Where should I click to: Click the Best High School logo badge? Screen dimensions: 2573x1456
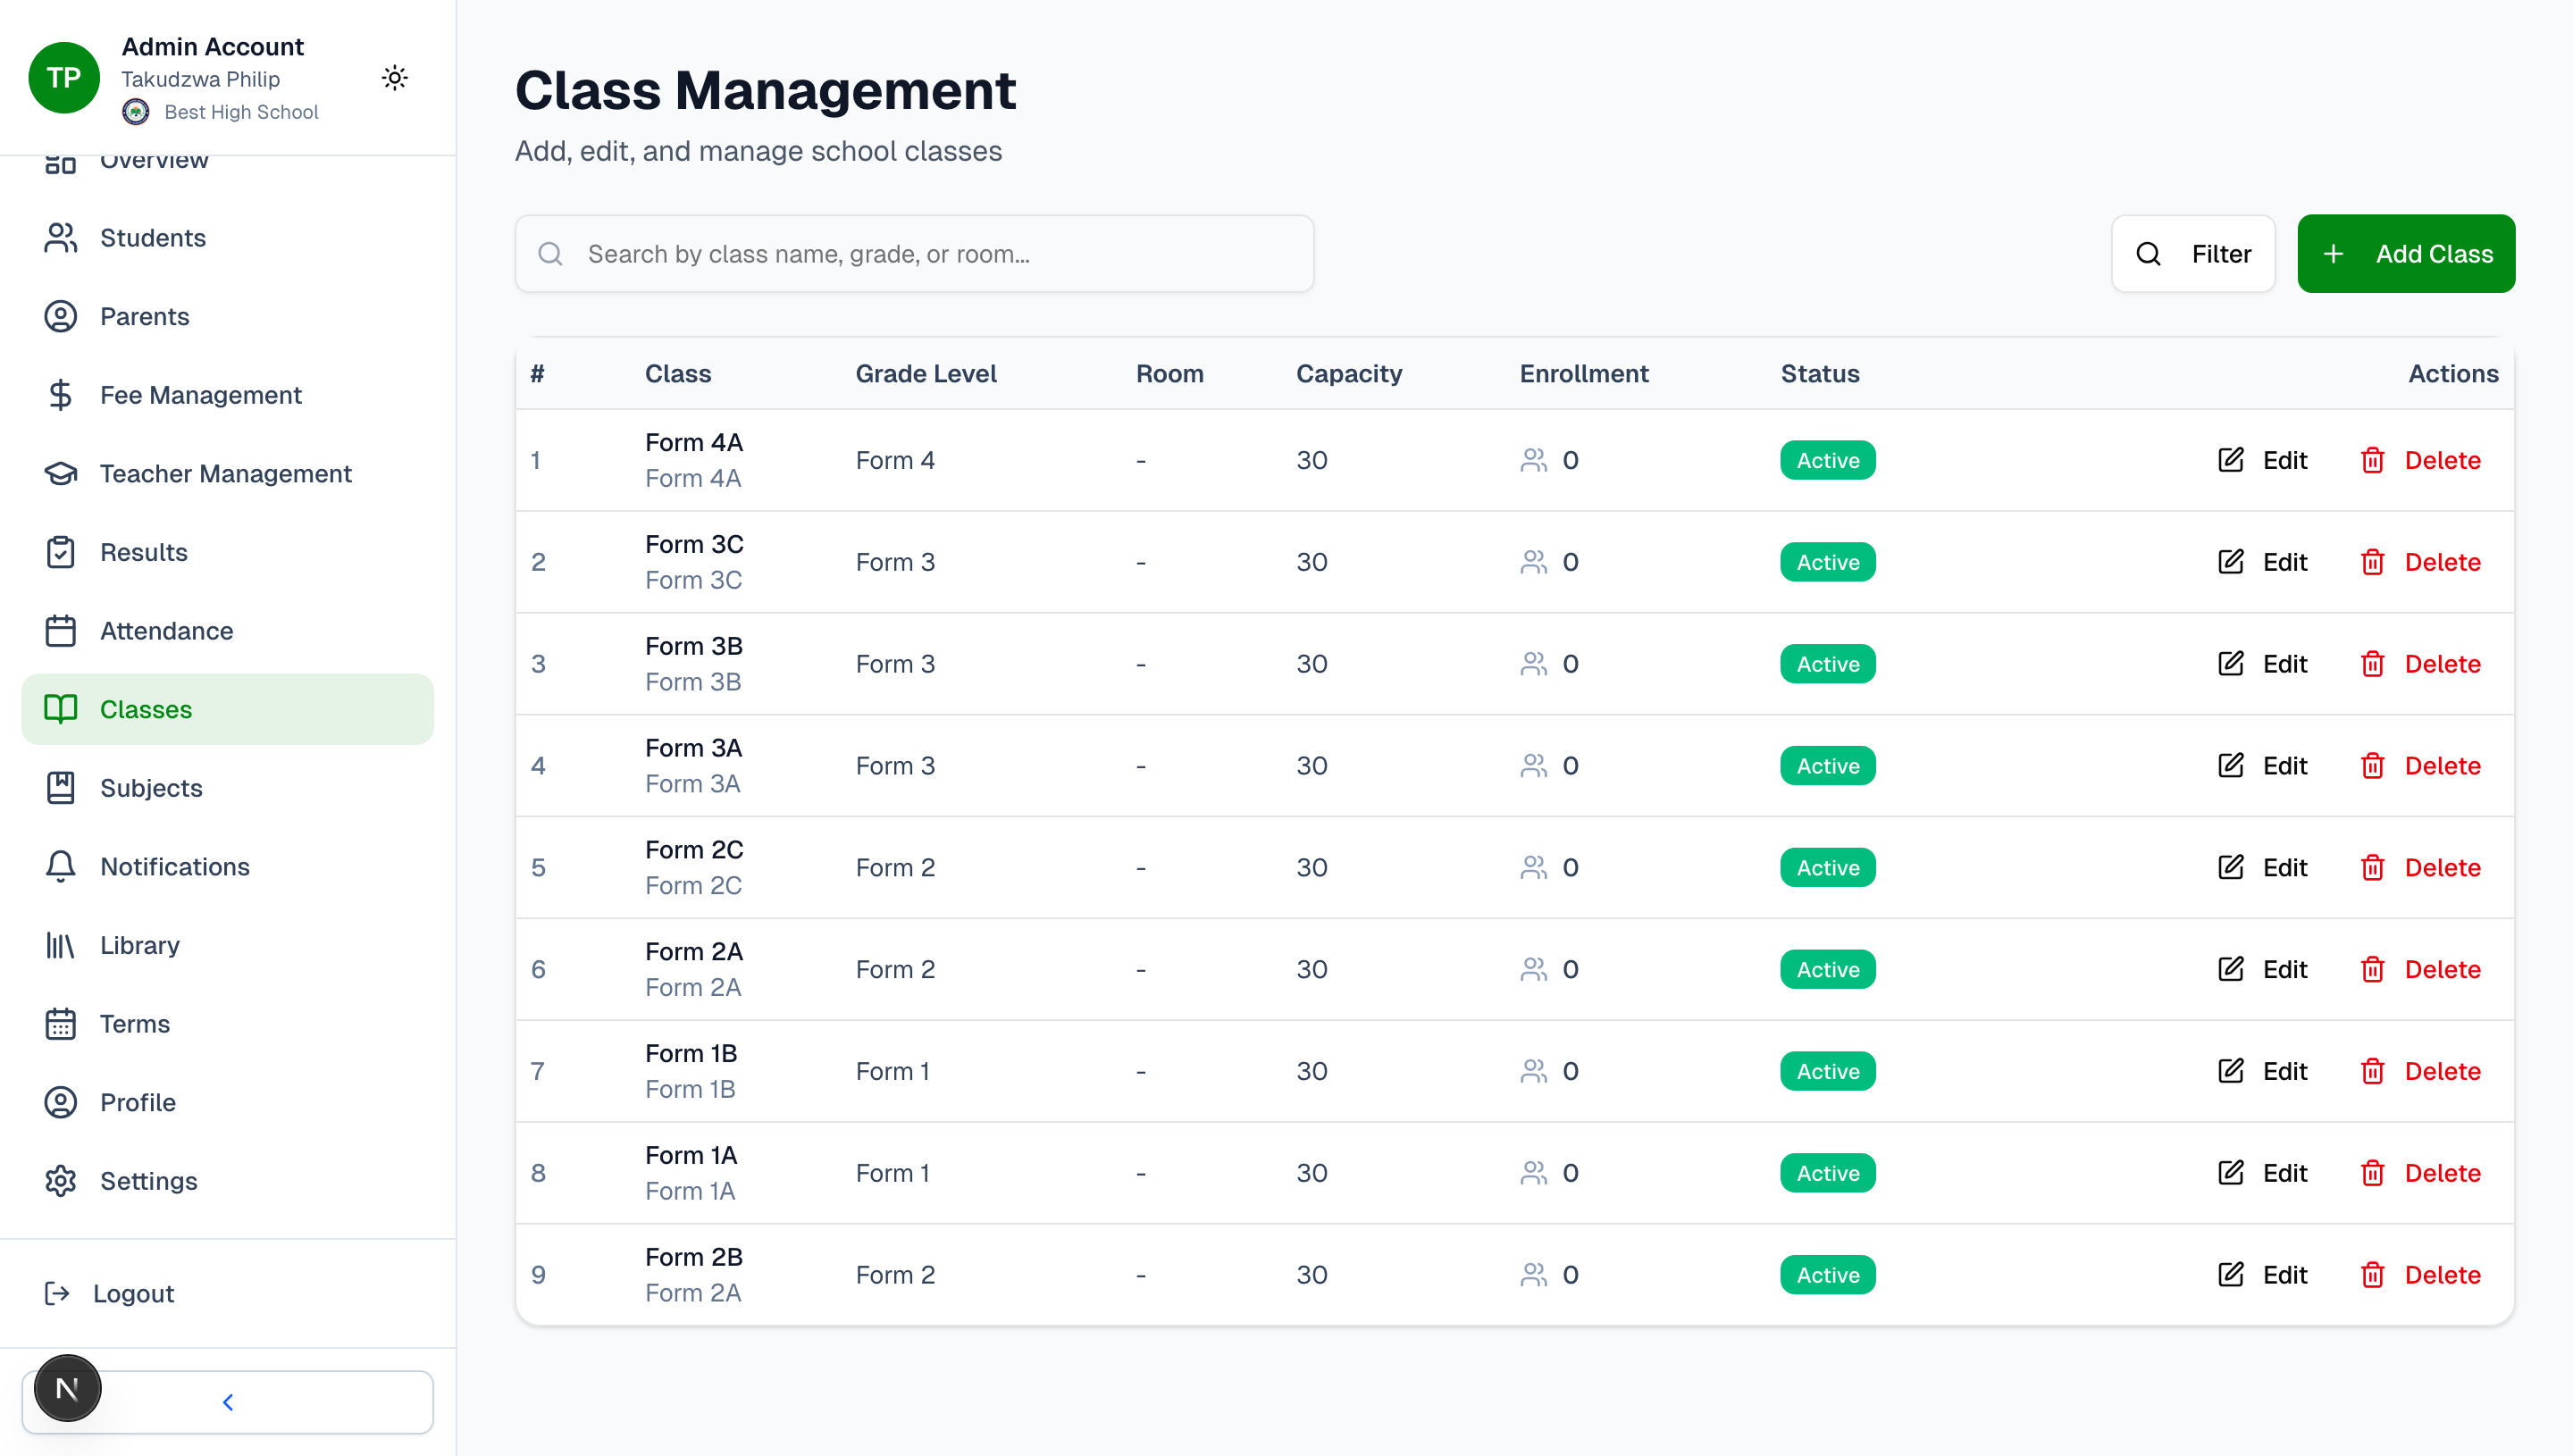click(136, 111)
